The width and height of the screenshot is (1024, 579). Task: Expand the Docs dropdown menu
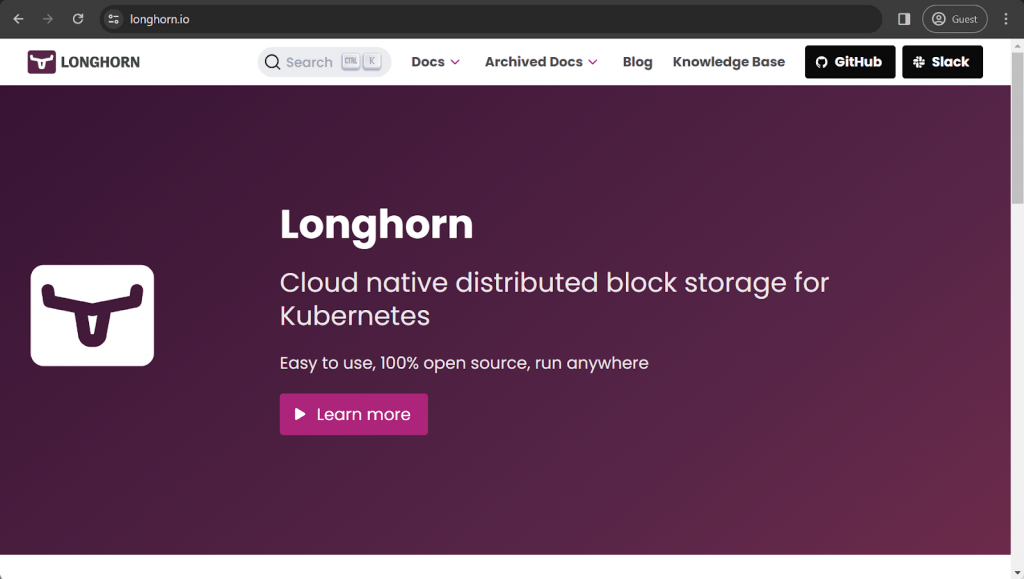point(435,62)
